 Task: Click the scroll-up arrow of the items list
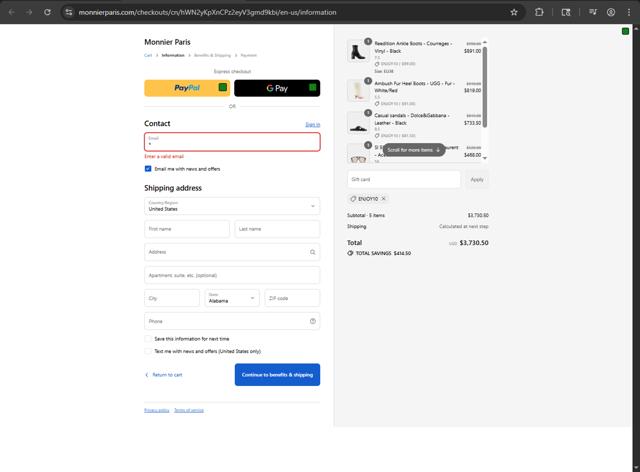[x=485, y=42]
